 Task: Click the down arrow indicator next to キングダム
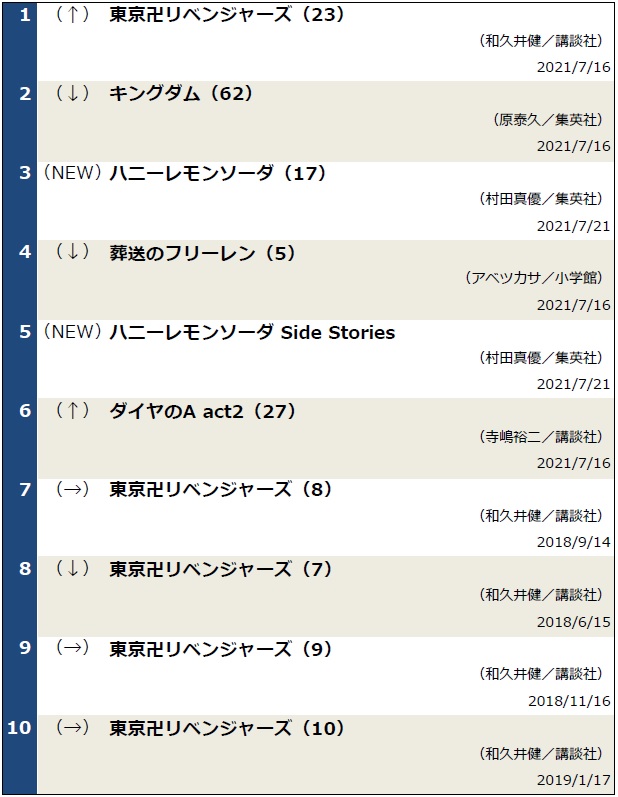[x=73, y=93]
